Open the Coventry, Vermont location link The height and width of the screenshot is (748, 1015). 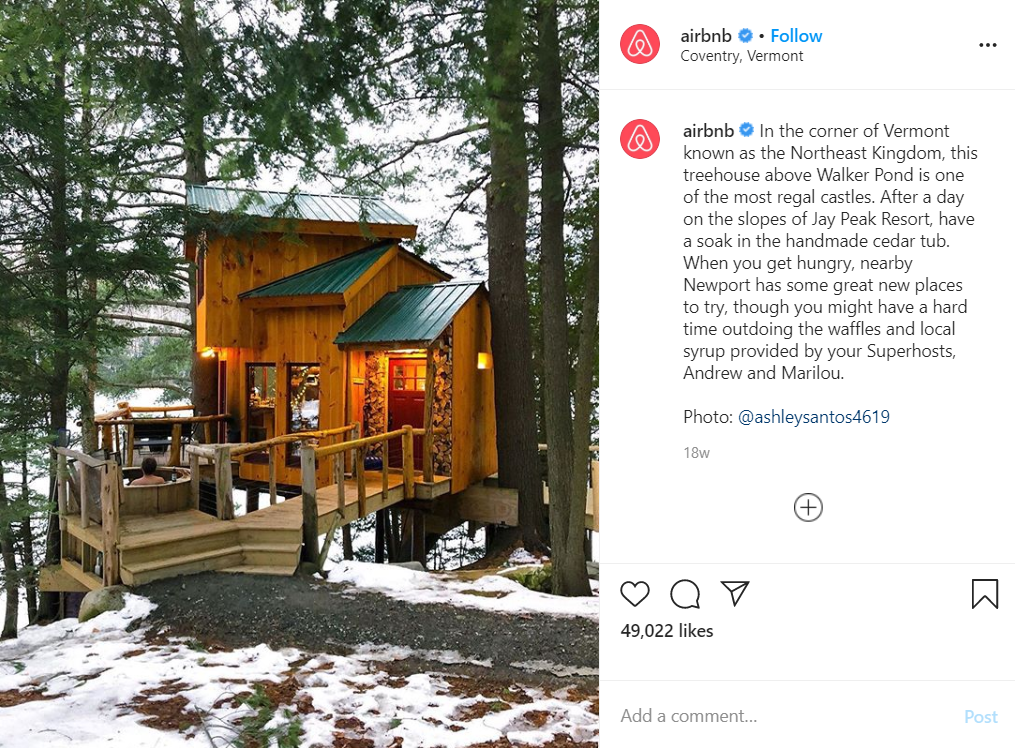coord(741,56)
